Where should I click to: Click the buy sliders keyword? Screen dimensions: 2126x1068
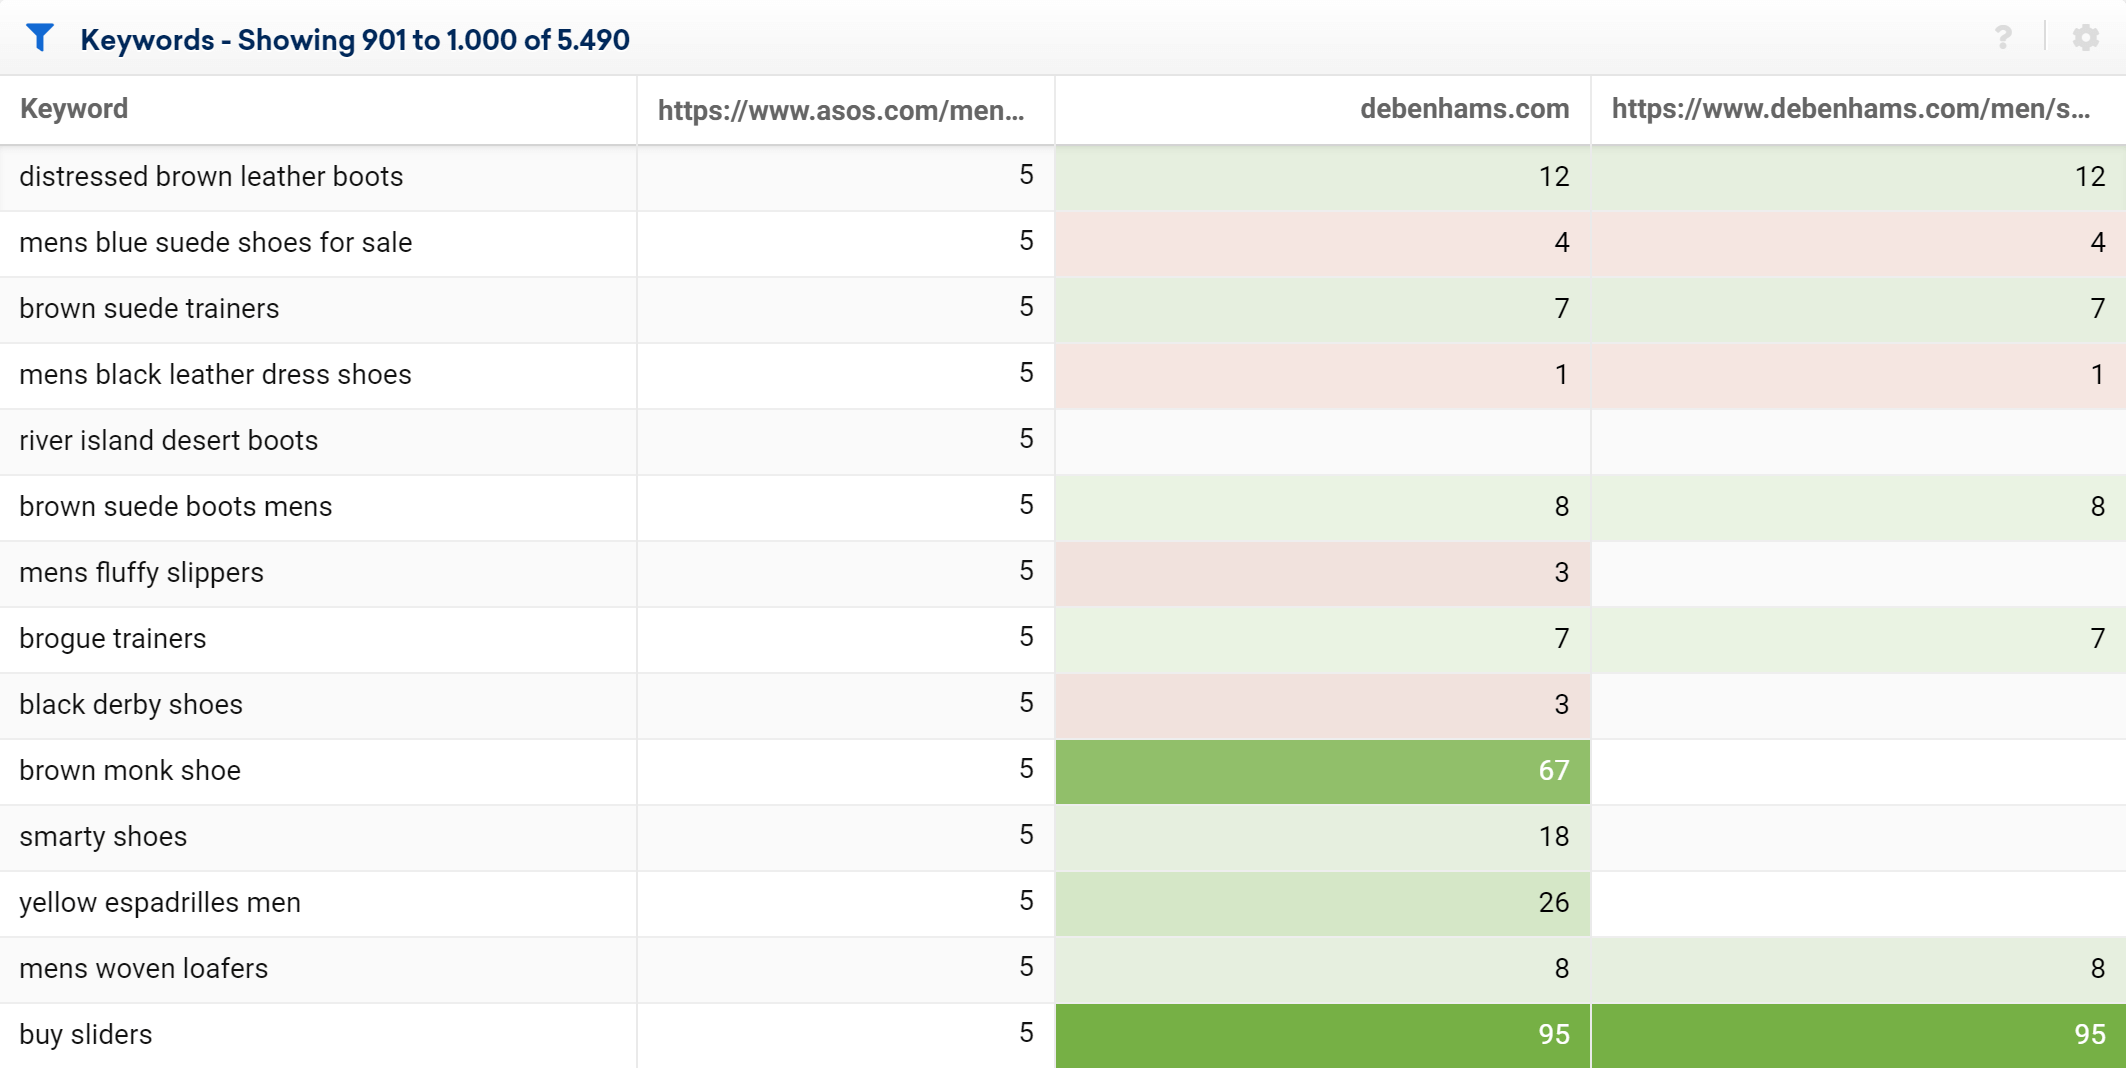pos(86,1034)
